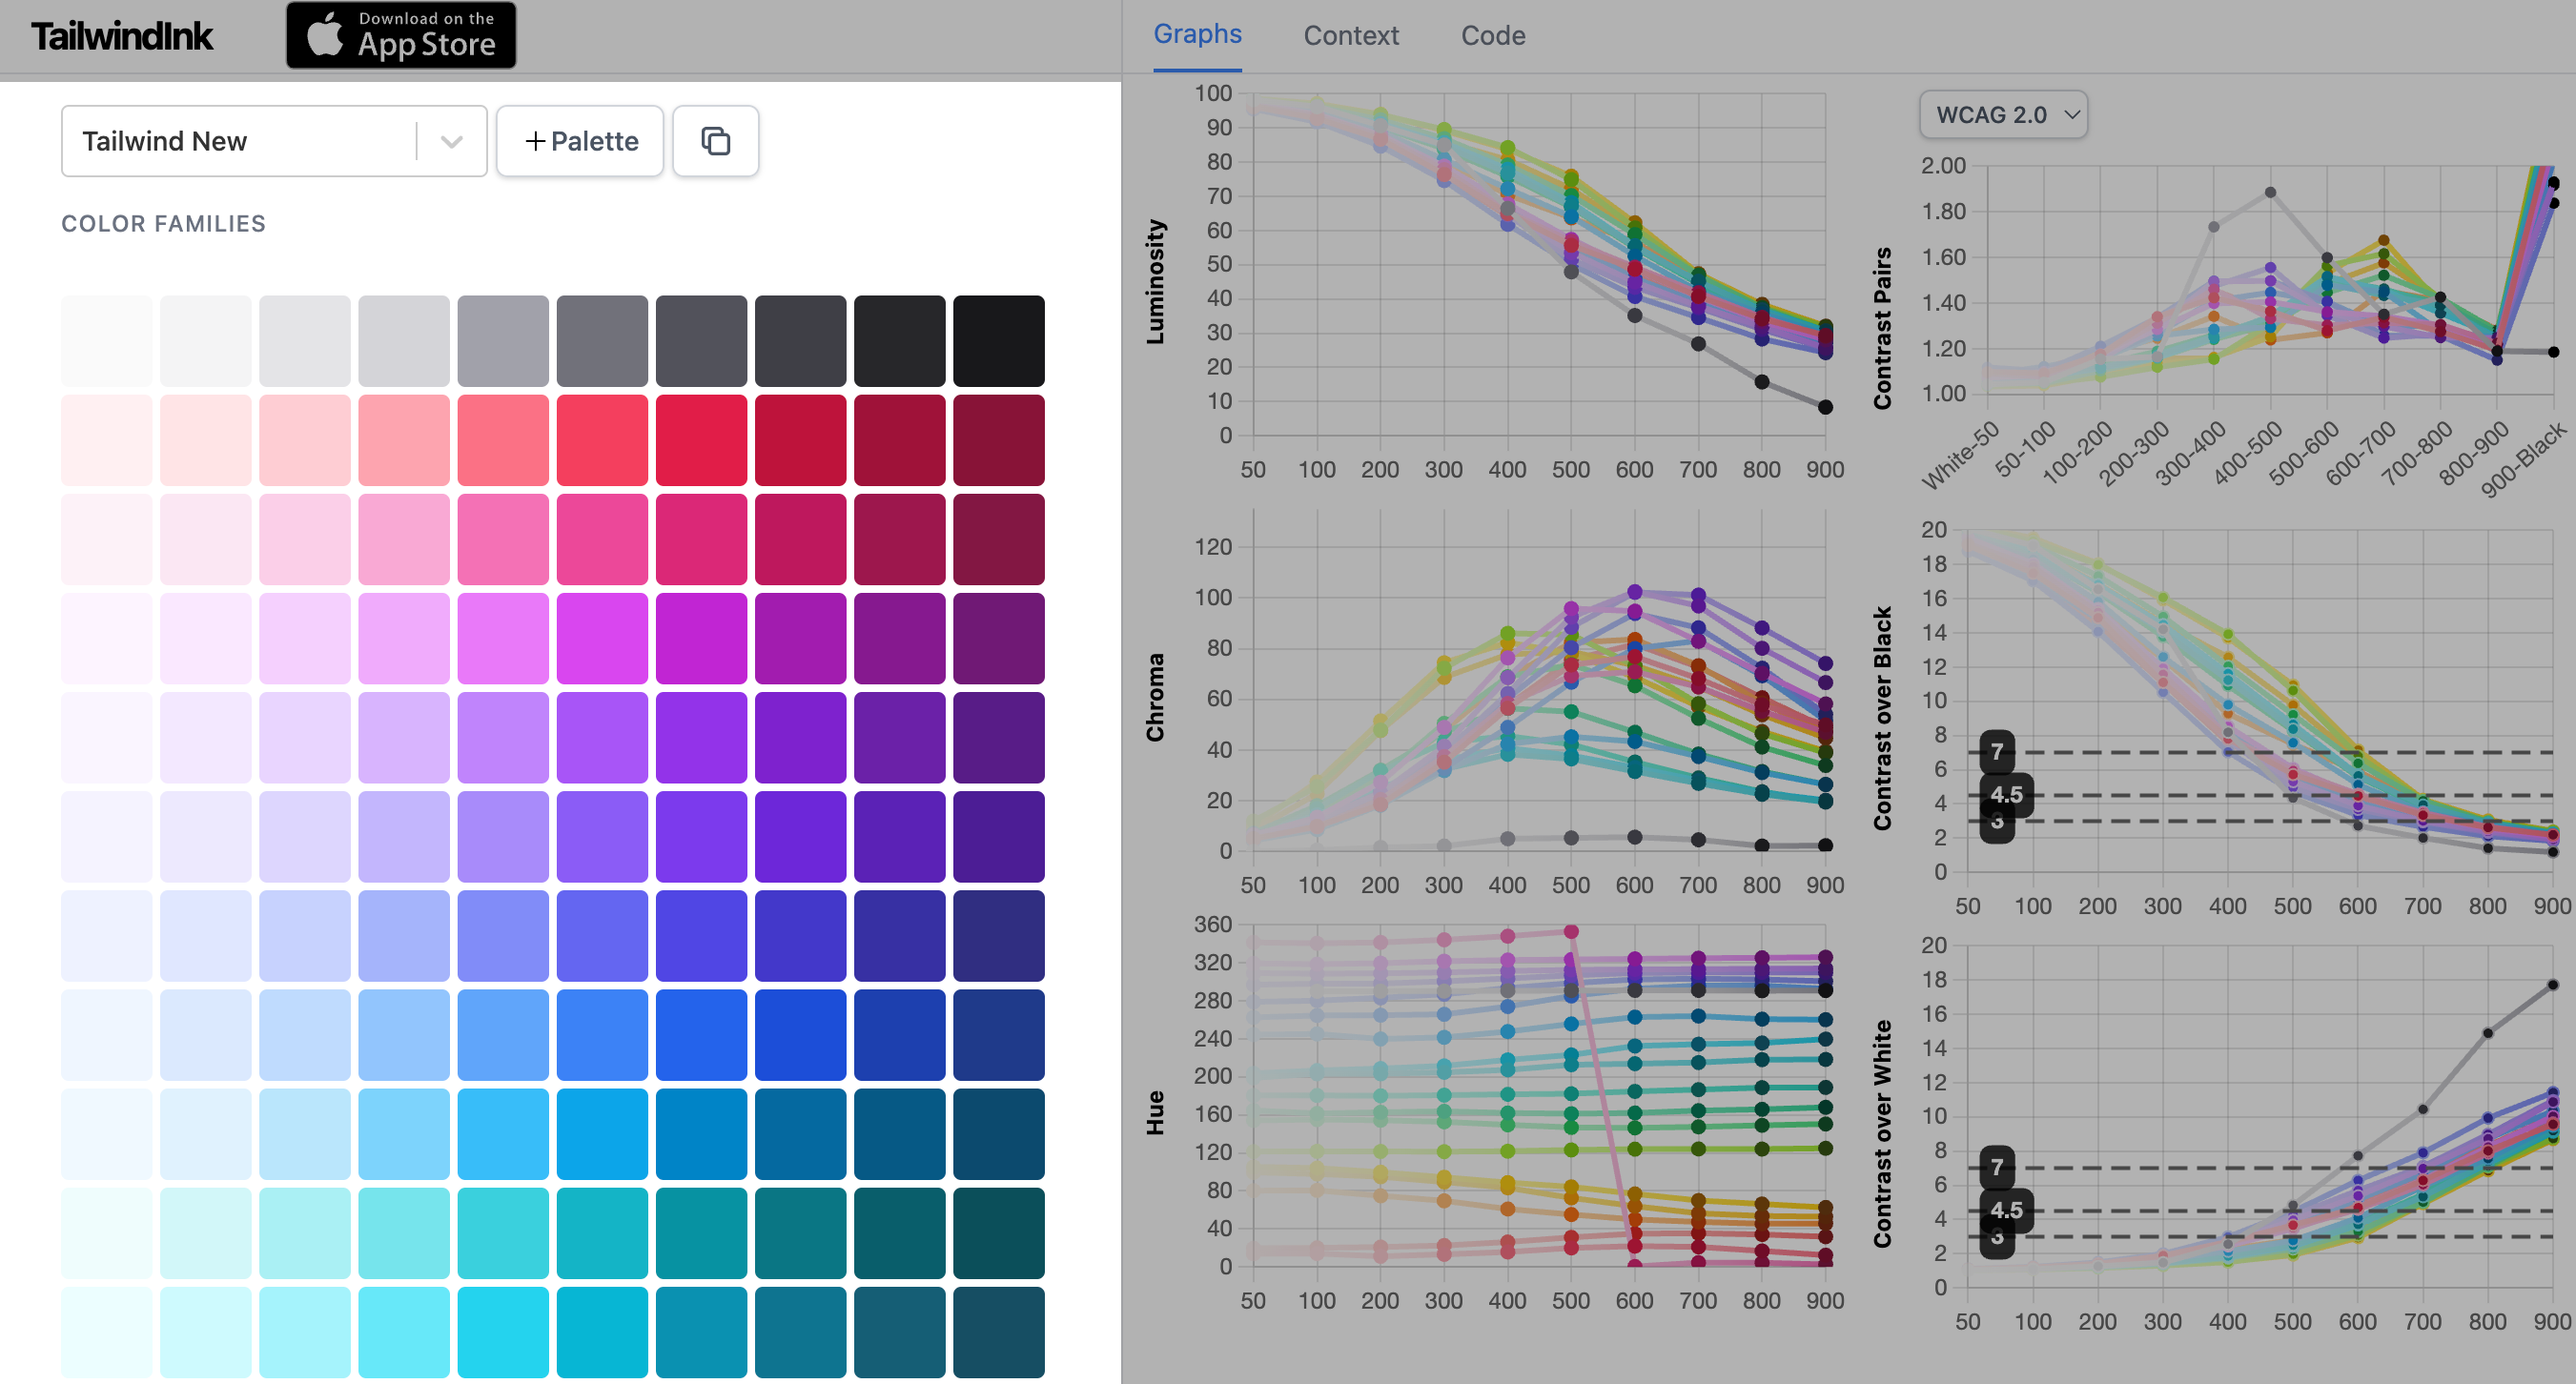This screenshot has width=2576, height=1384.
Task: Open the Code tab
Action: coord(1492,36)
